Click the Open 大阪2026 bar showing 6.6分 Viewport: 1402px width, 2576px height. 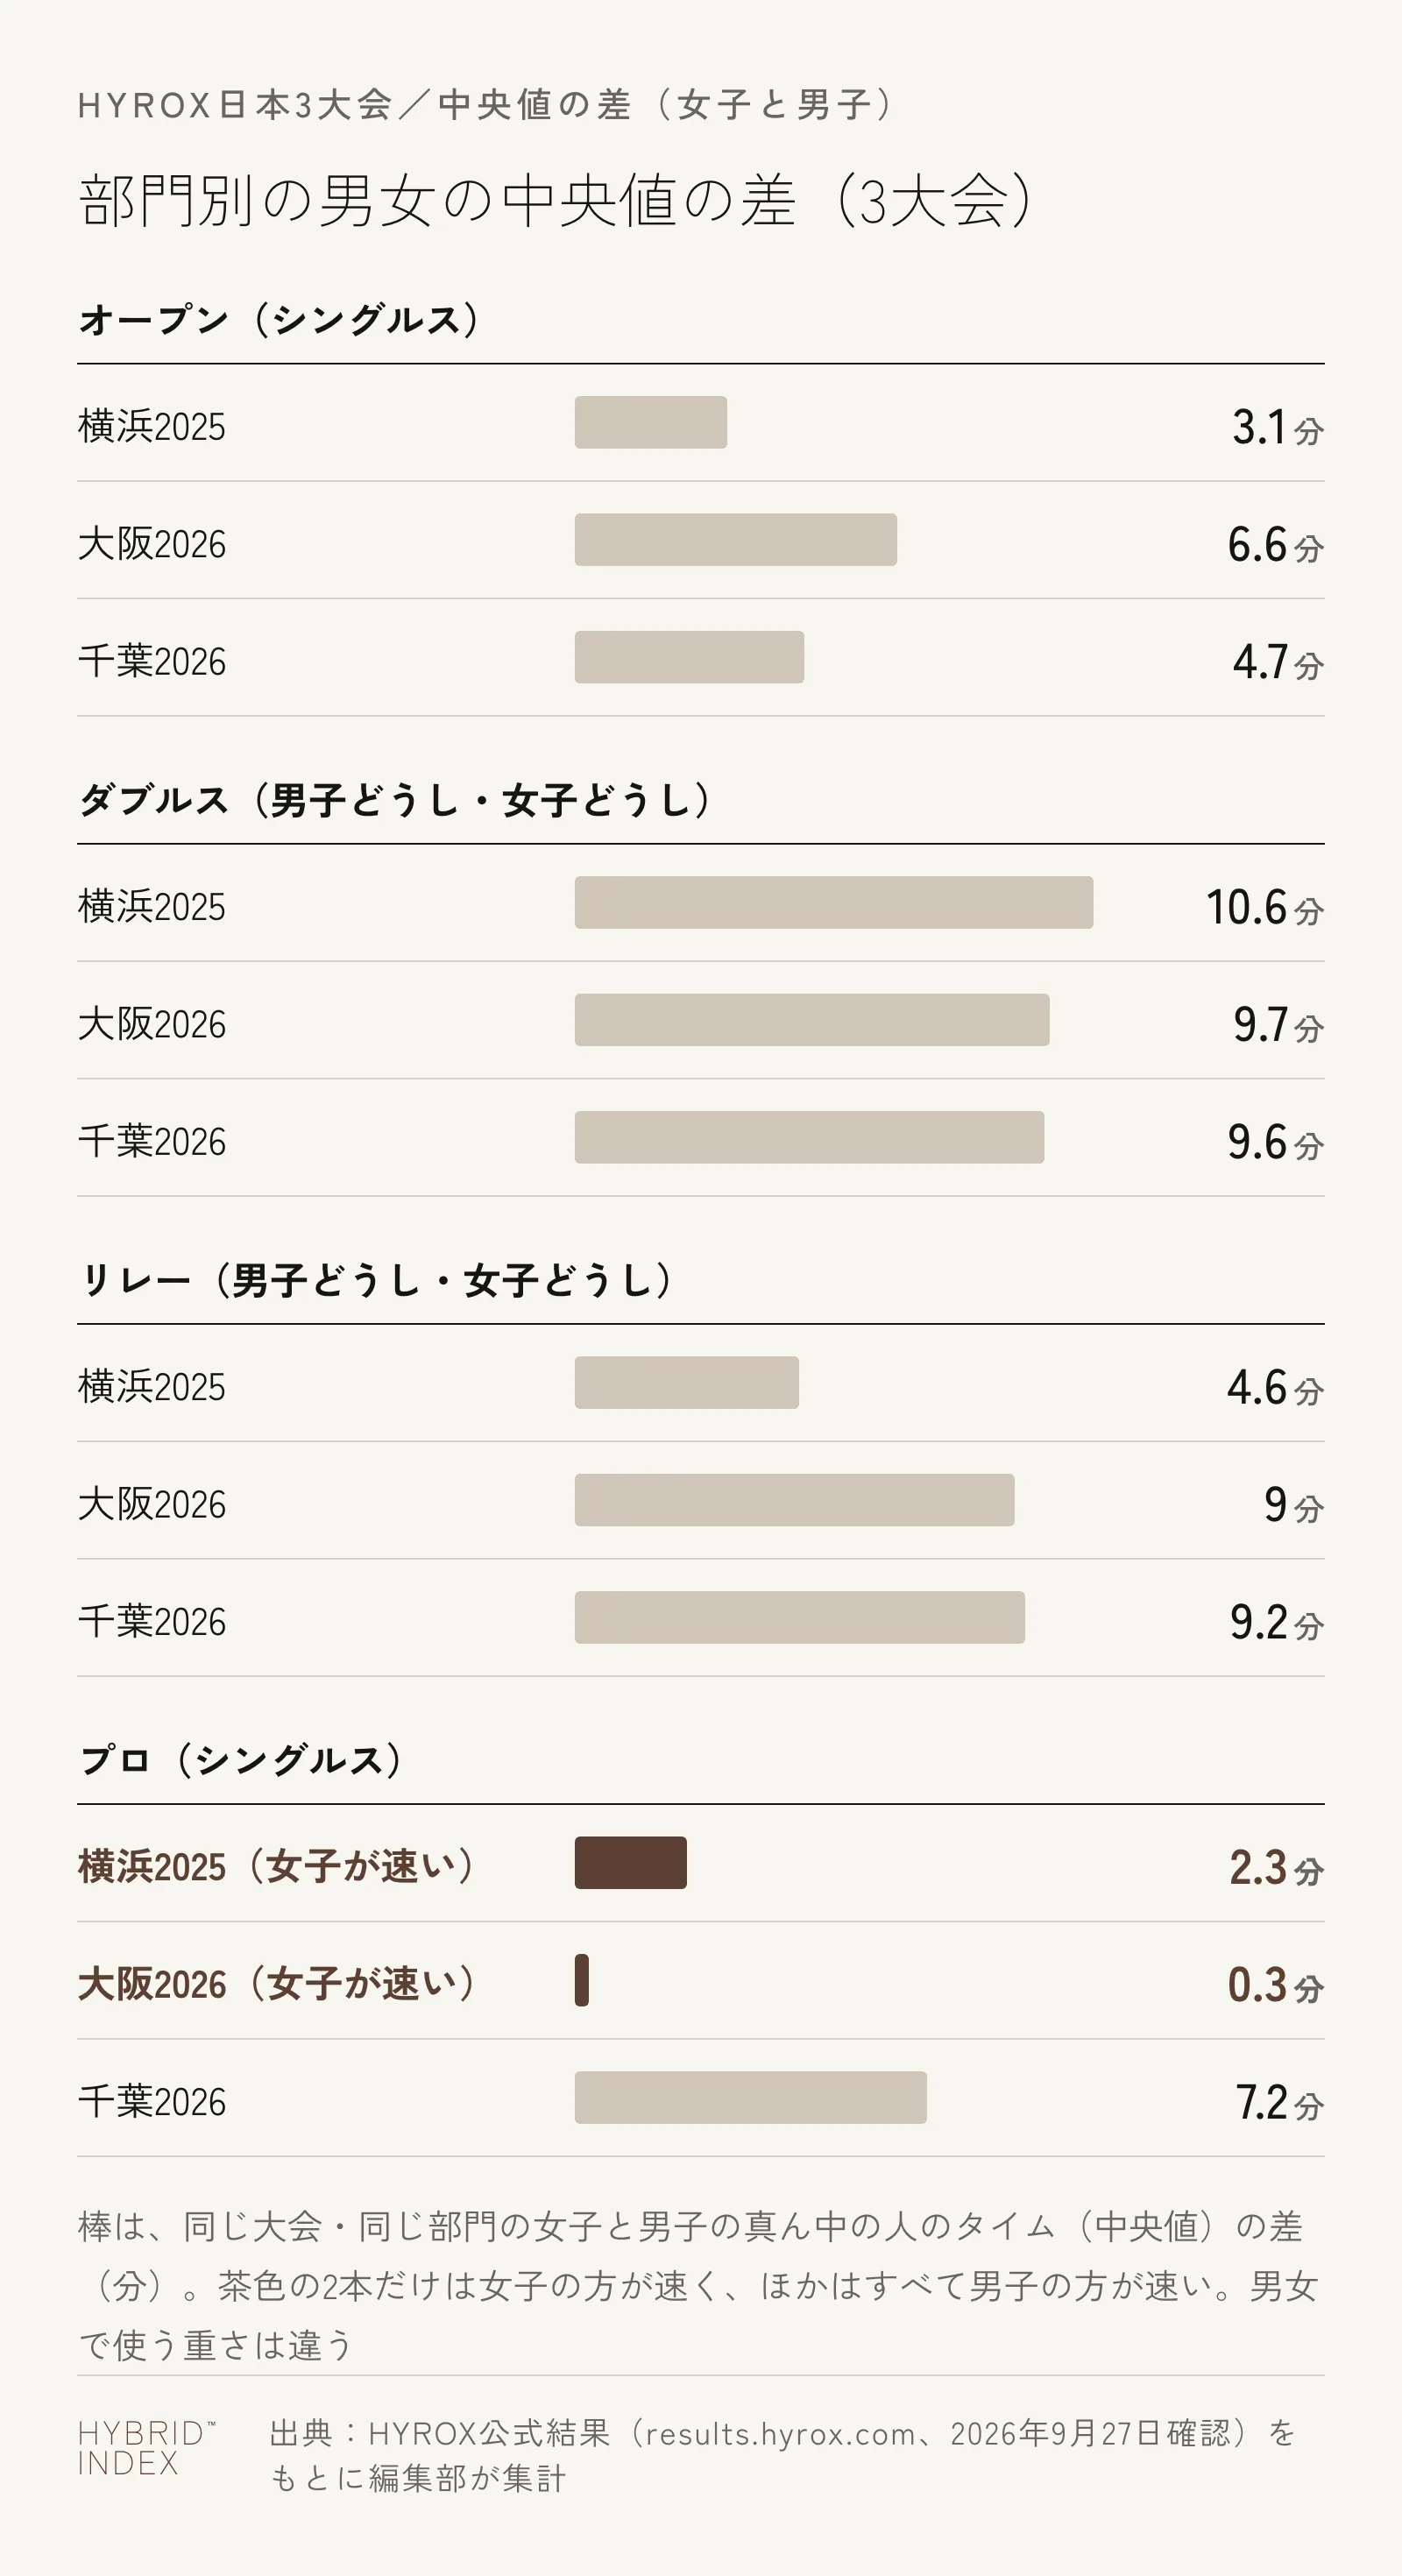pos(735,540)
